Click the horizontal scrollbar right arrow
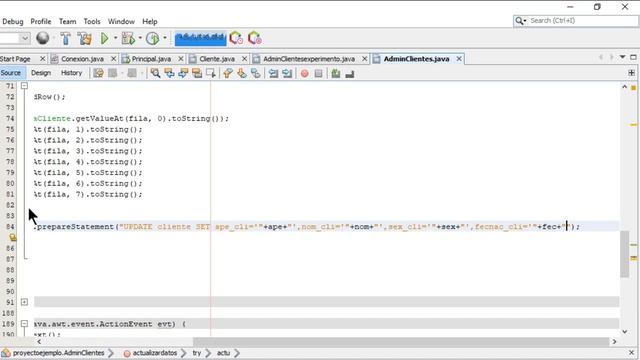This screenshot has height=360, width=640. [614, 341]
